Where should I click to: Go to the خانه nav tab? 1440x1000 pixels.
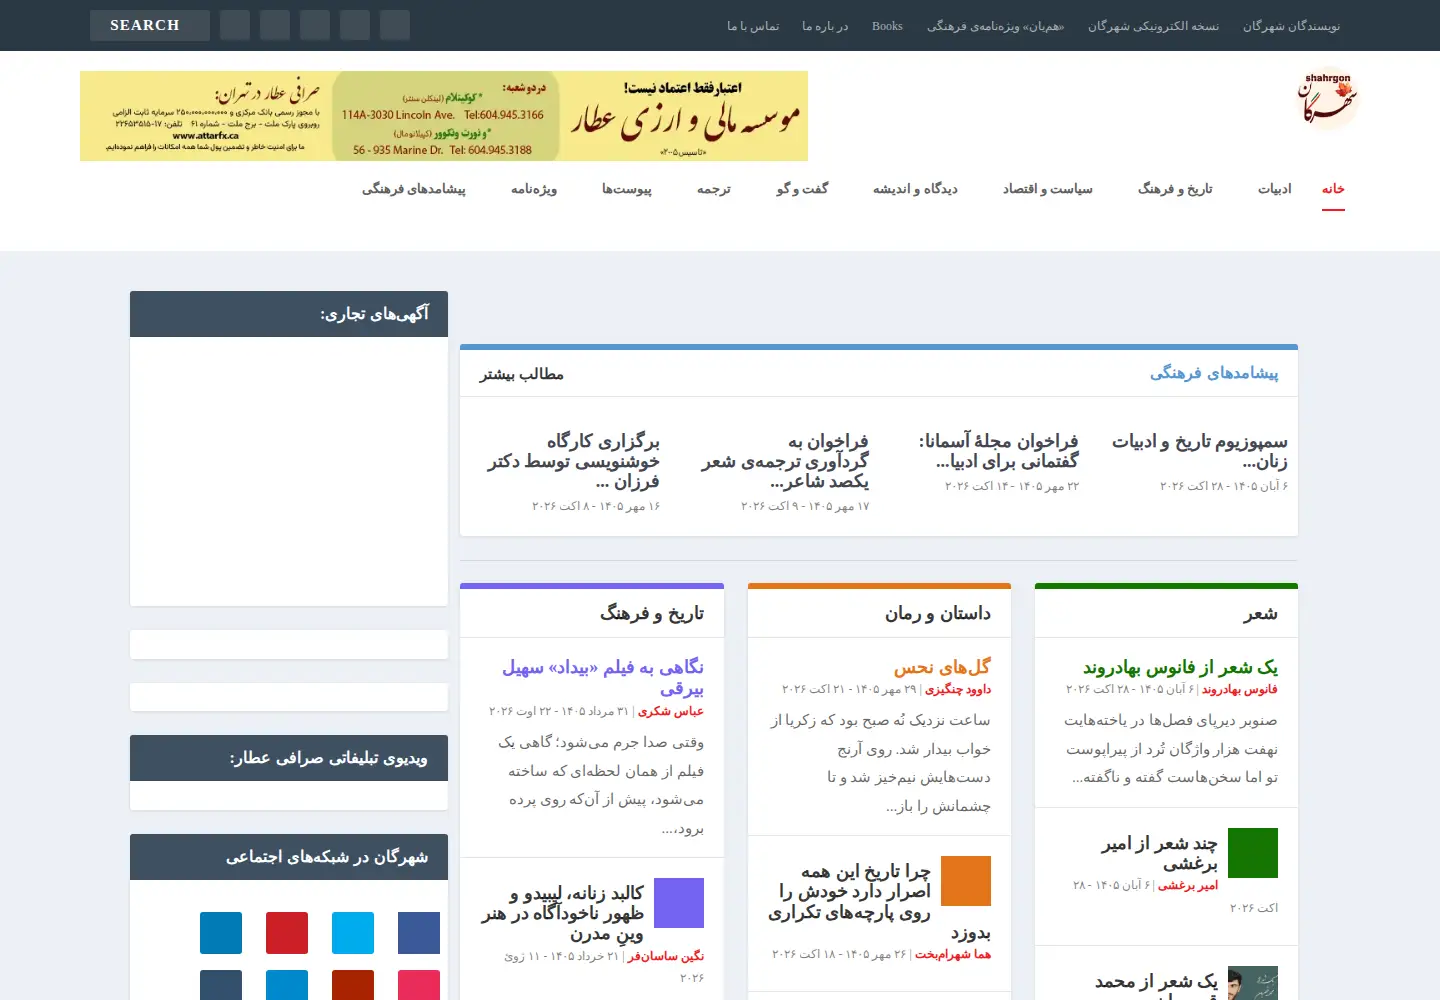1333,189
